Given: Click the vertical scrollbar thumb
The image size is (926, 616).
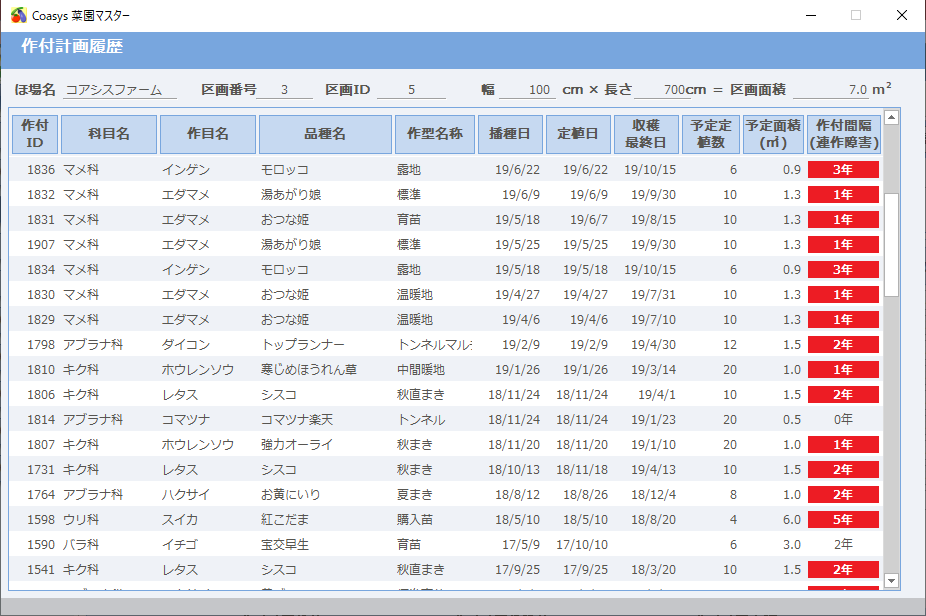Looking at the screenshot, I should pyautogui.click(x=891, y=245).
